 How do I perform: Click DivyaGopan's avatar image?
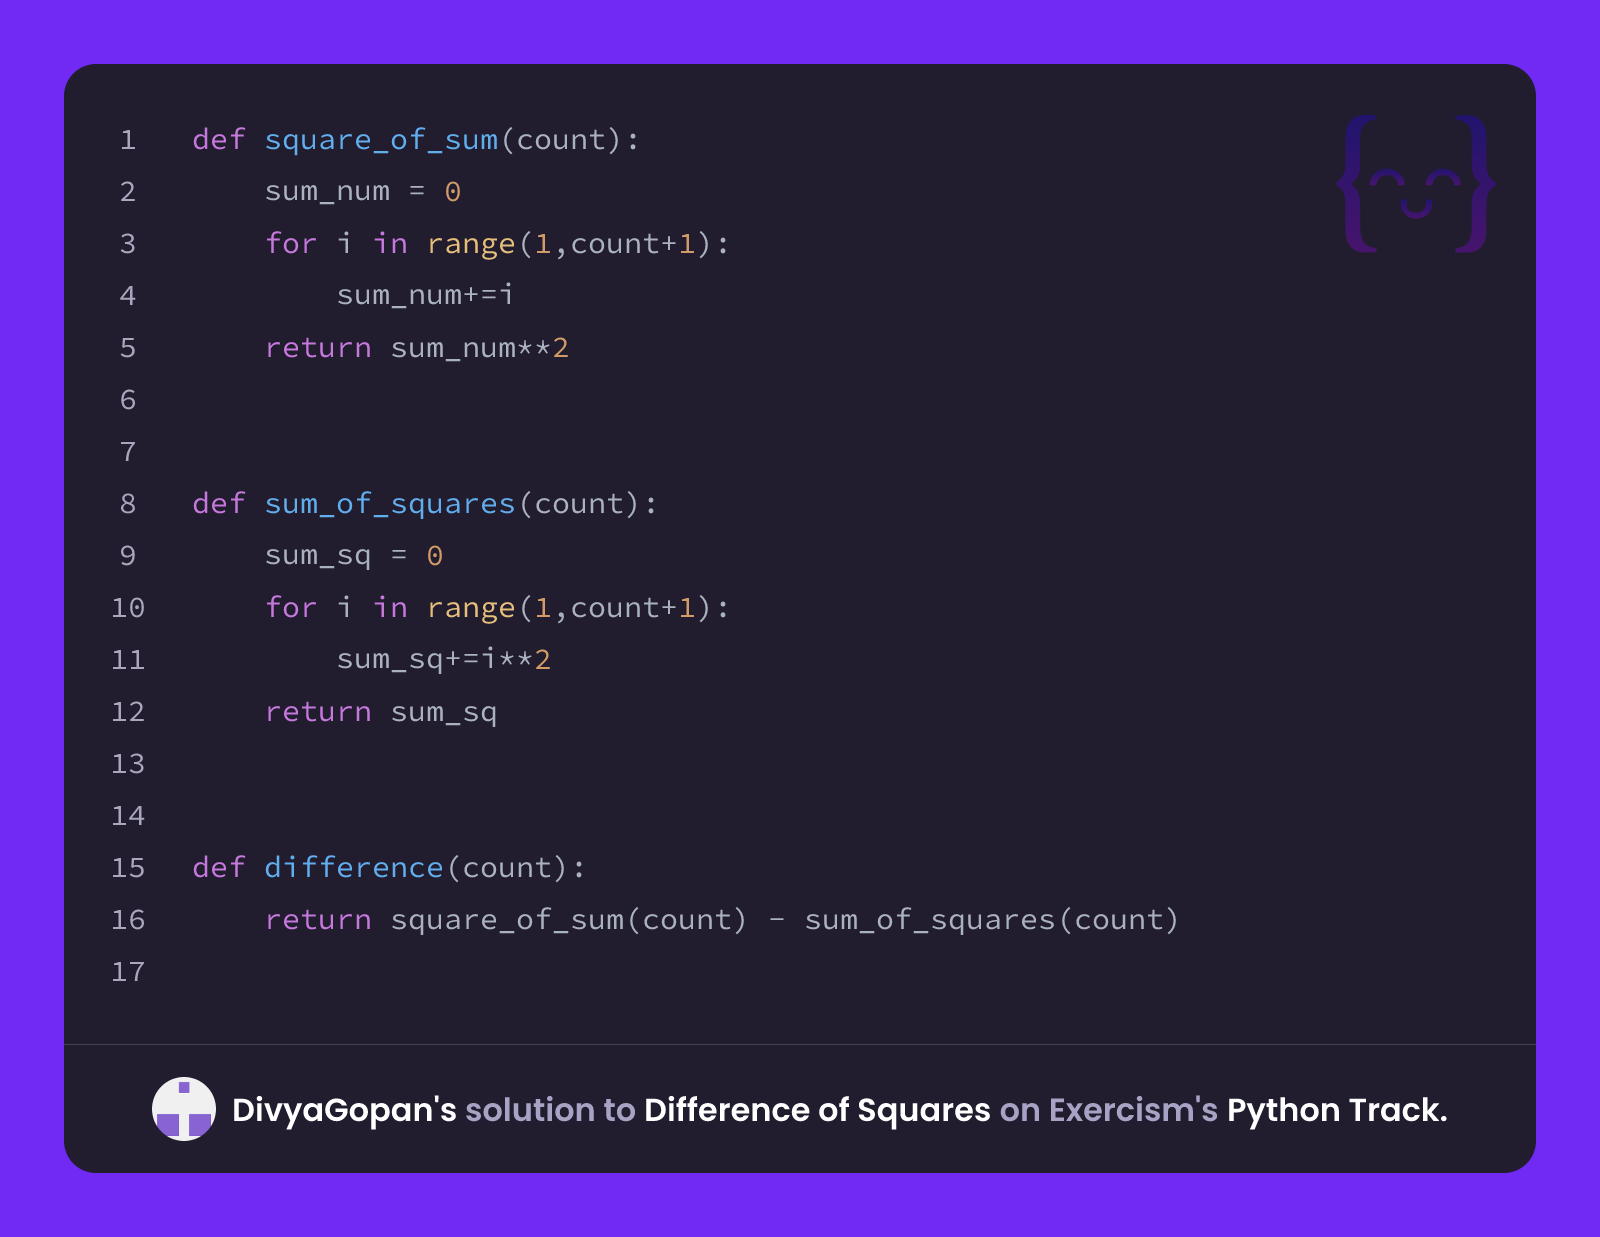(184, 1109)
